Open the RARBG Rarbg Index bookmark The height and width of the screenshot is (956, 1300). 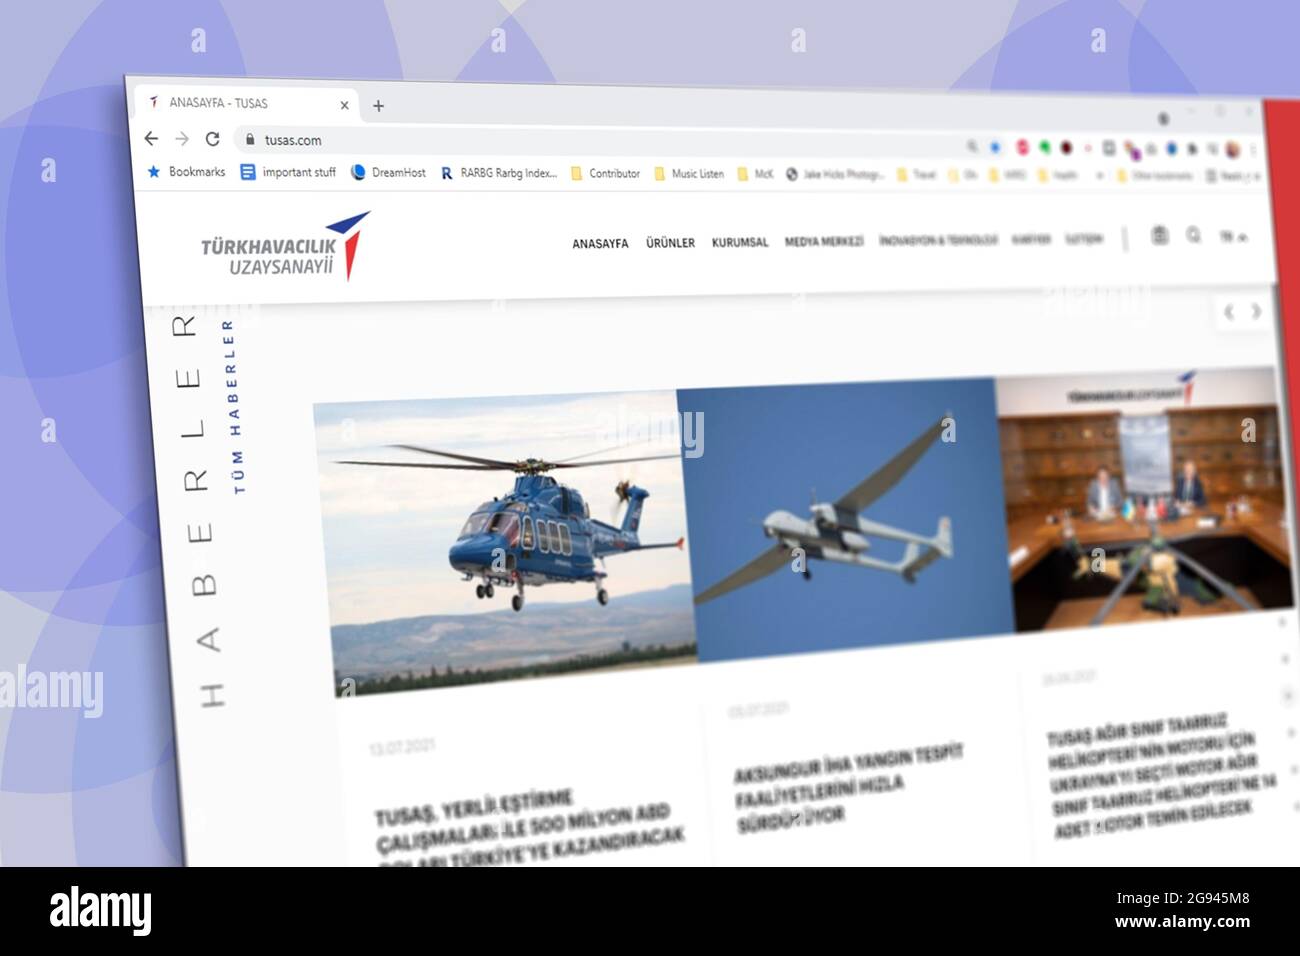(499, 173)
